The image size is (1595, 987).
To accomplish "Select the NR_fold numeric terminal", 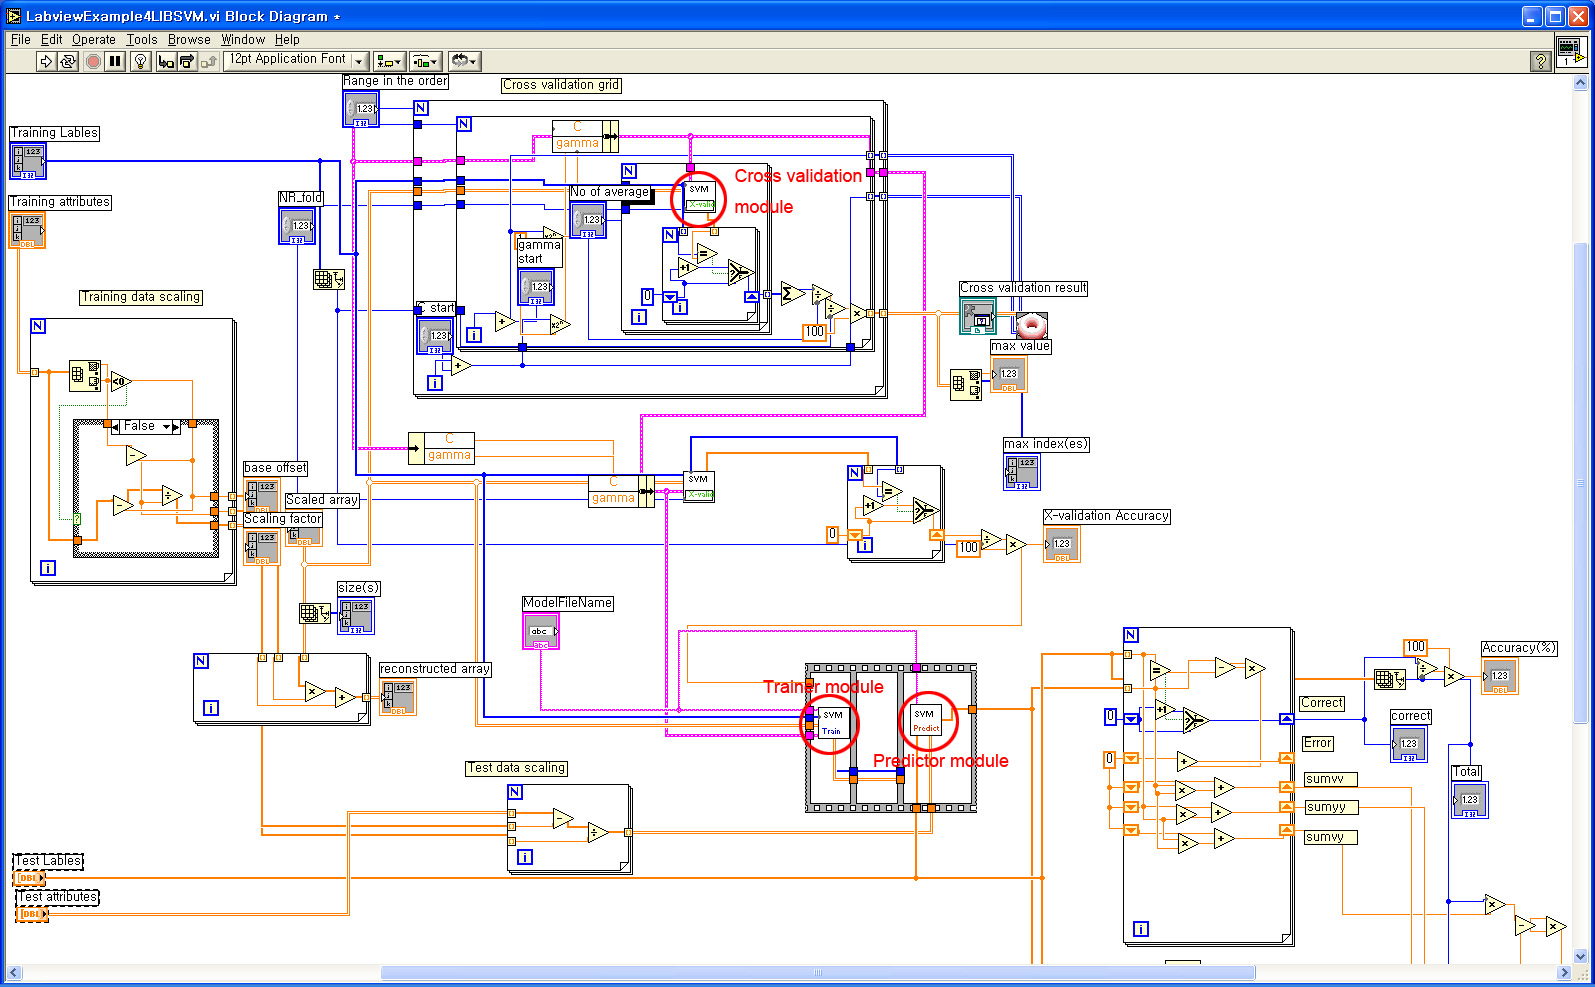I will 297,225.
